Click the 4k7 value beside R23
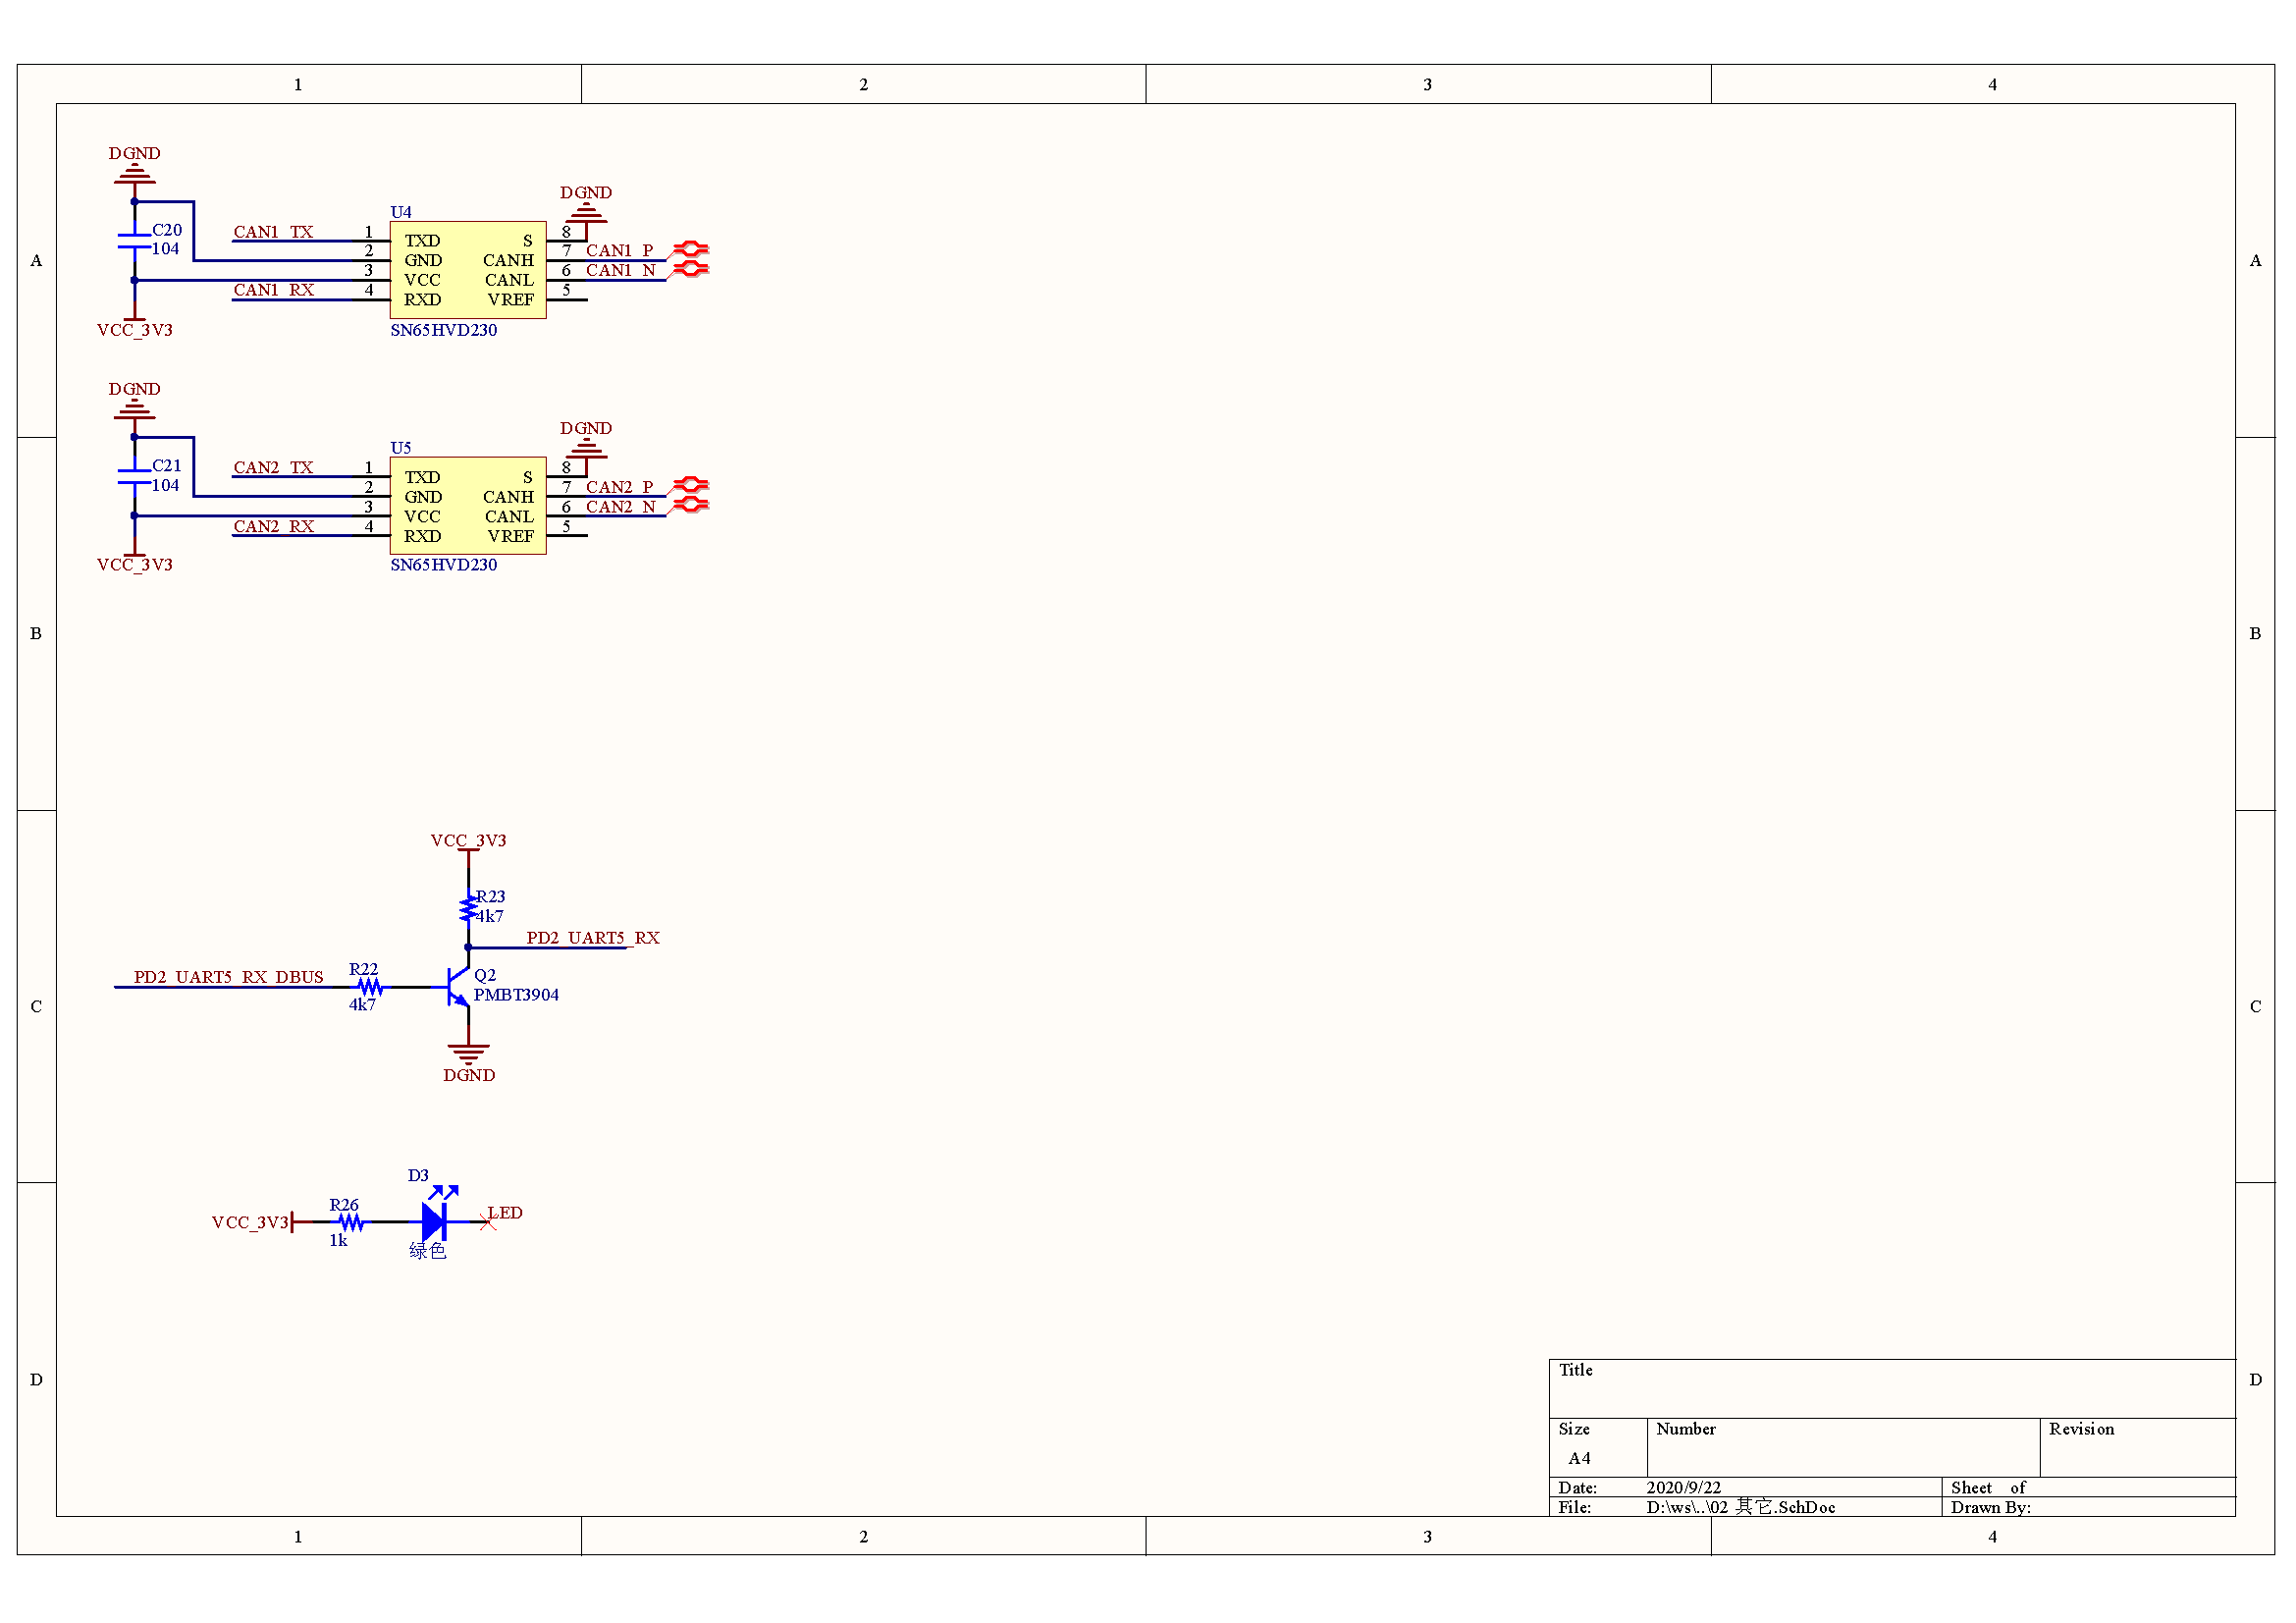The height and width of the screenshot is (1623, 2296). 490,916
